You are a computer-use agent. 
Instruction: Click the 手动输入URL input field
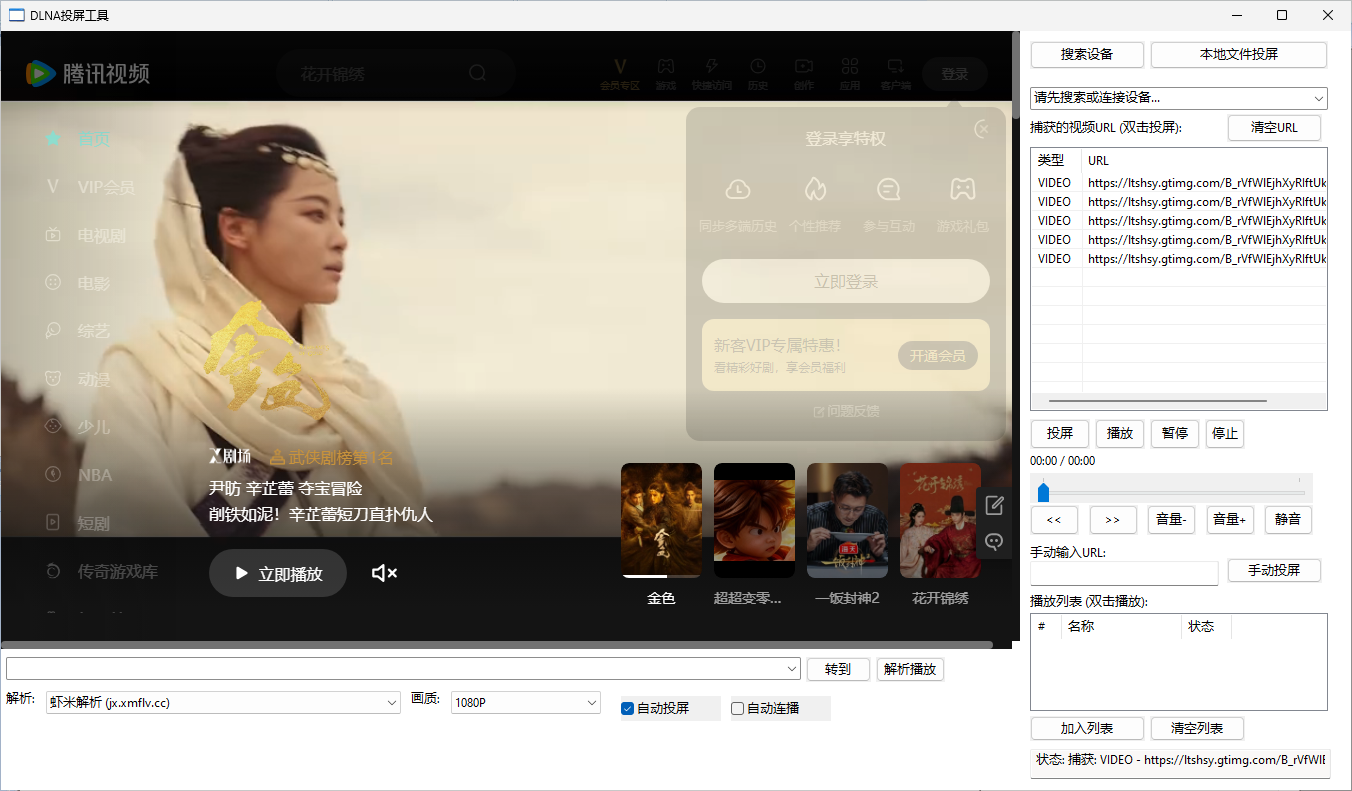pos(1124,573)
